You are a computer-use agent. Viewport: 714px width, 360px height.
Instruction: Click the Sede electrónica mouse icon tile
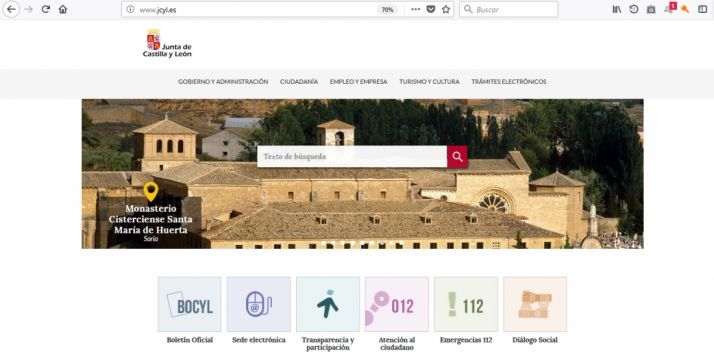pos(259,304)
